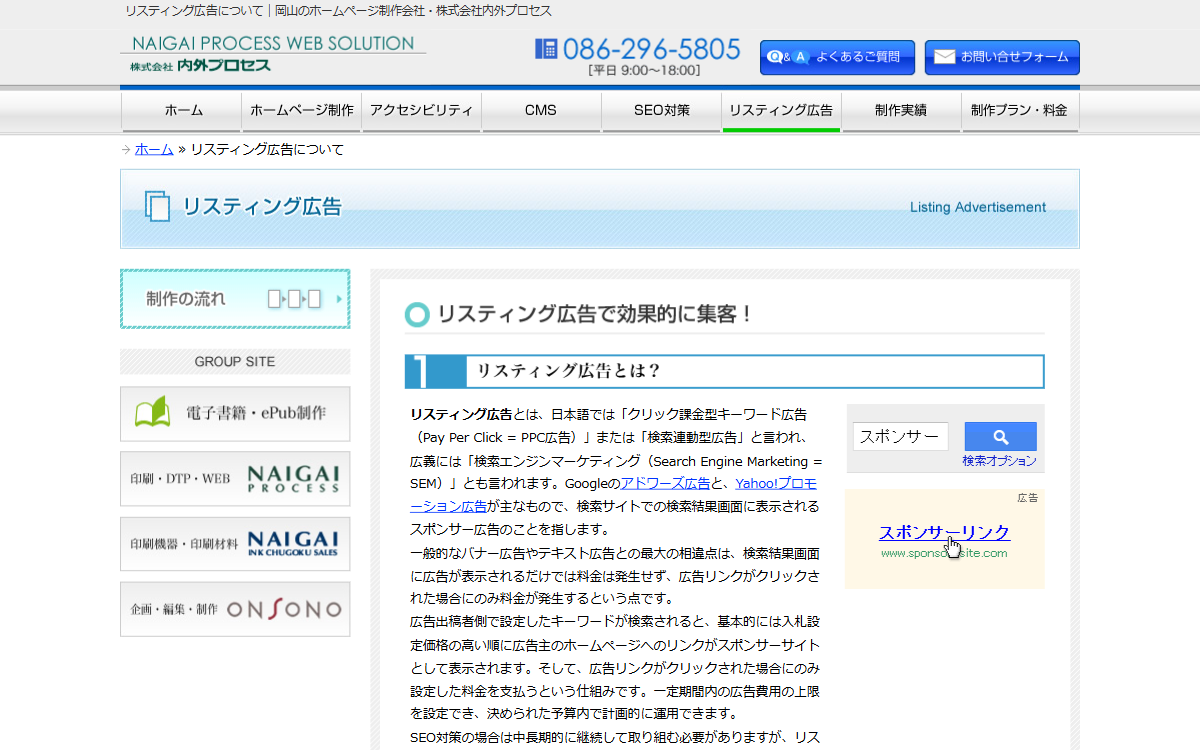Click the green book icon for ePub制作

(x=152, y=413)
